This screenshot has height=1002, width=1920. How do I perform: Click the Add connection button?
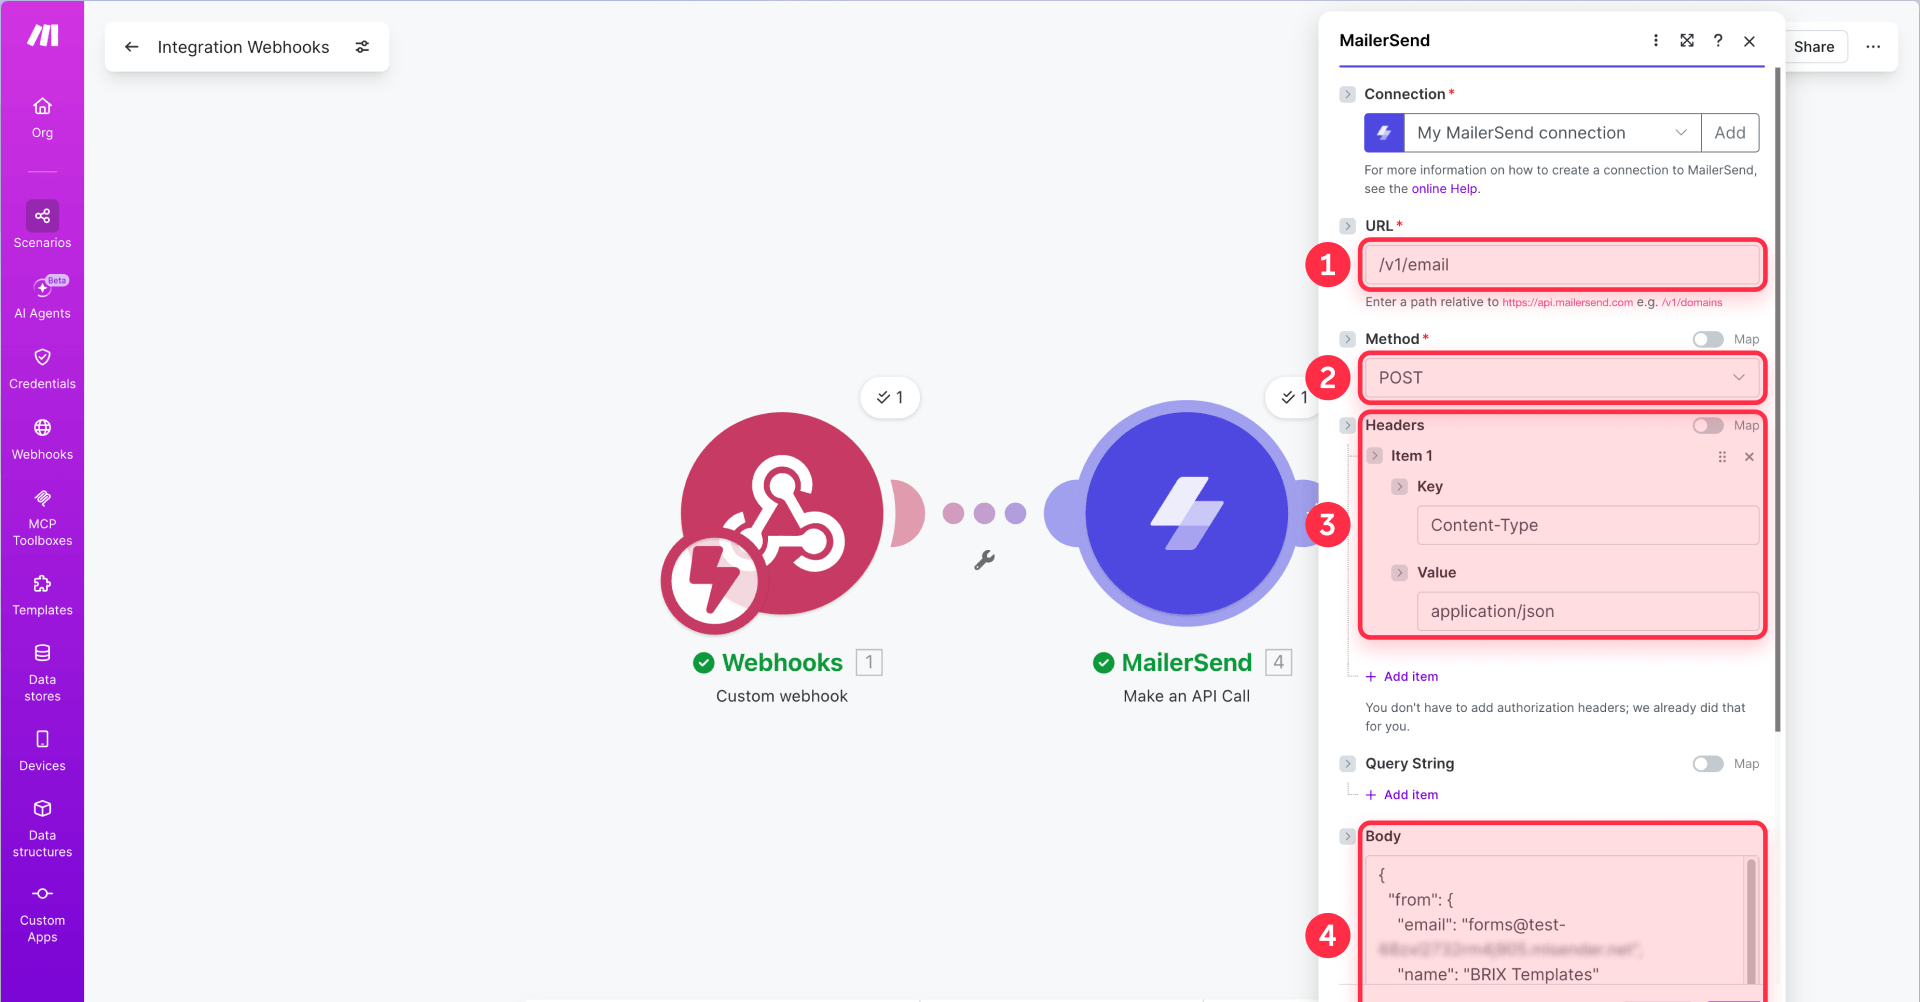coord(1730,132)
